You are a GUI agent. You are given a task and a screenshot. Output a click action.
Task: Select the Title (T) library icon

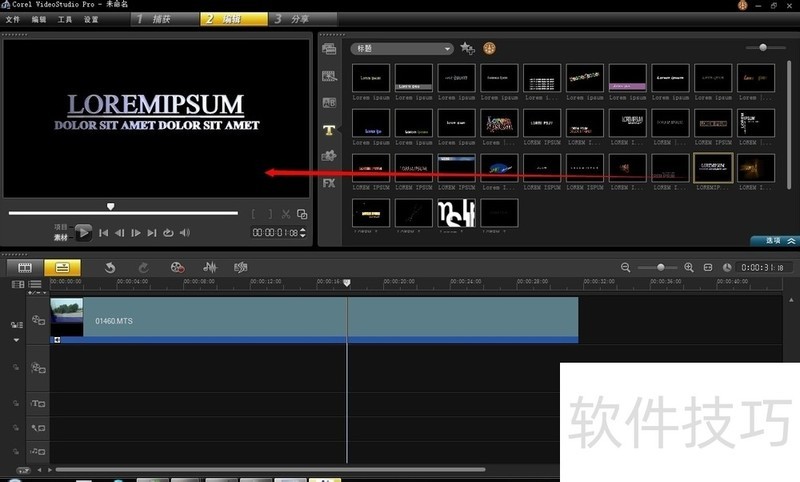tap(329, 130)
